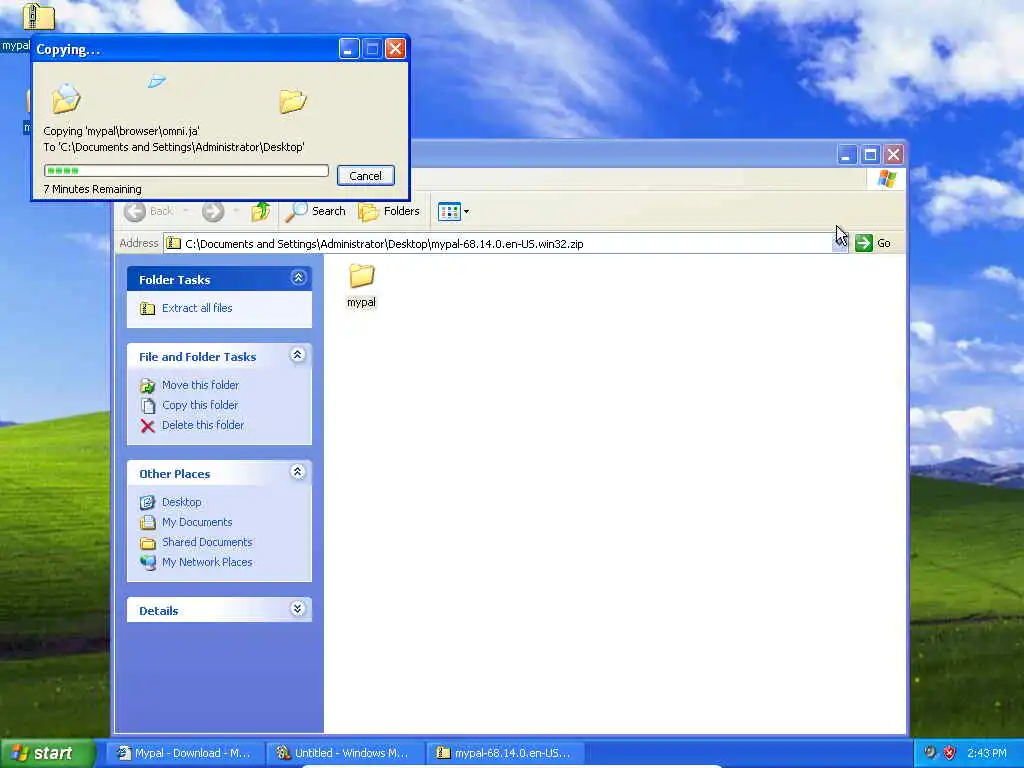
Task: Open the Address bar dropdown arrow
Action: click(840, 243)
